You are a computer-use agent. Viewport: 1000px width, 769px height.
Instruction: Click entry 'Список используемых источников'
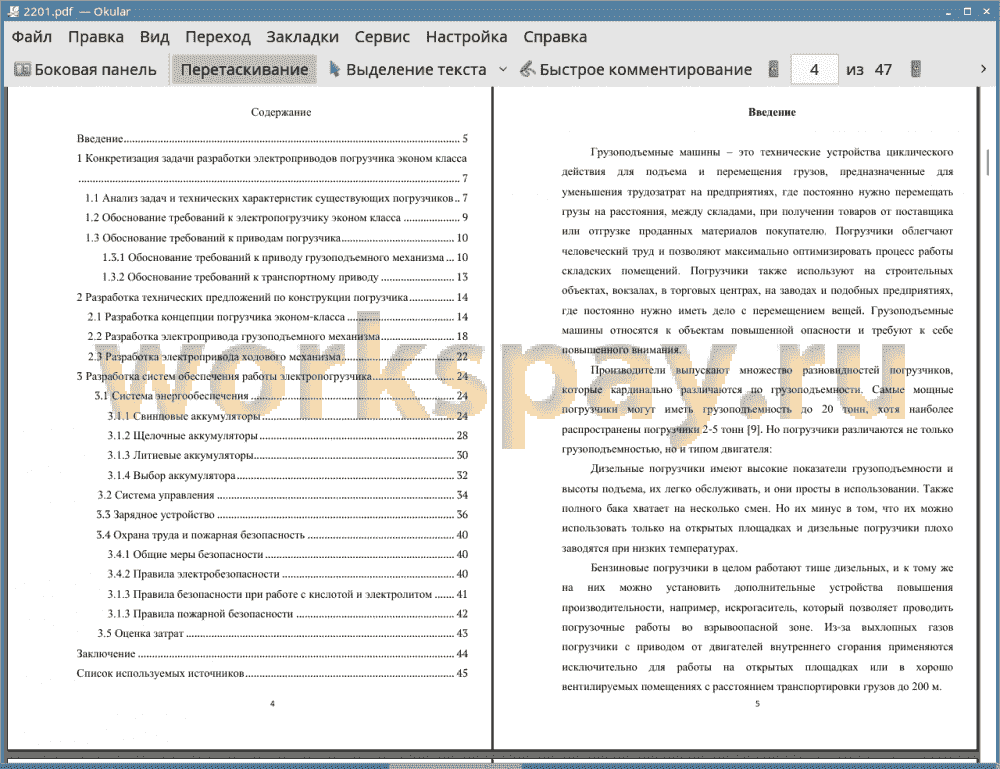pos(272,673)
